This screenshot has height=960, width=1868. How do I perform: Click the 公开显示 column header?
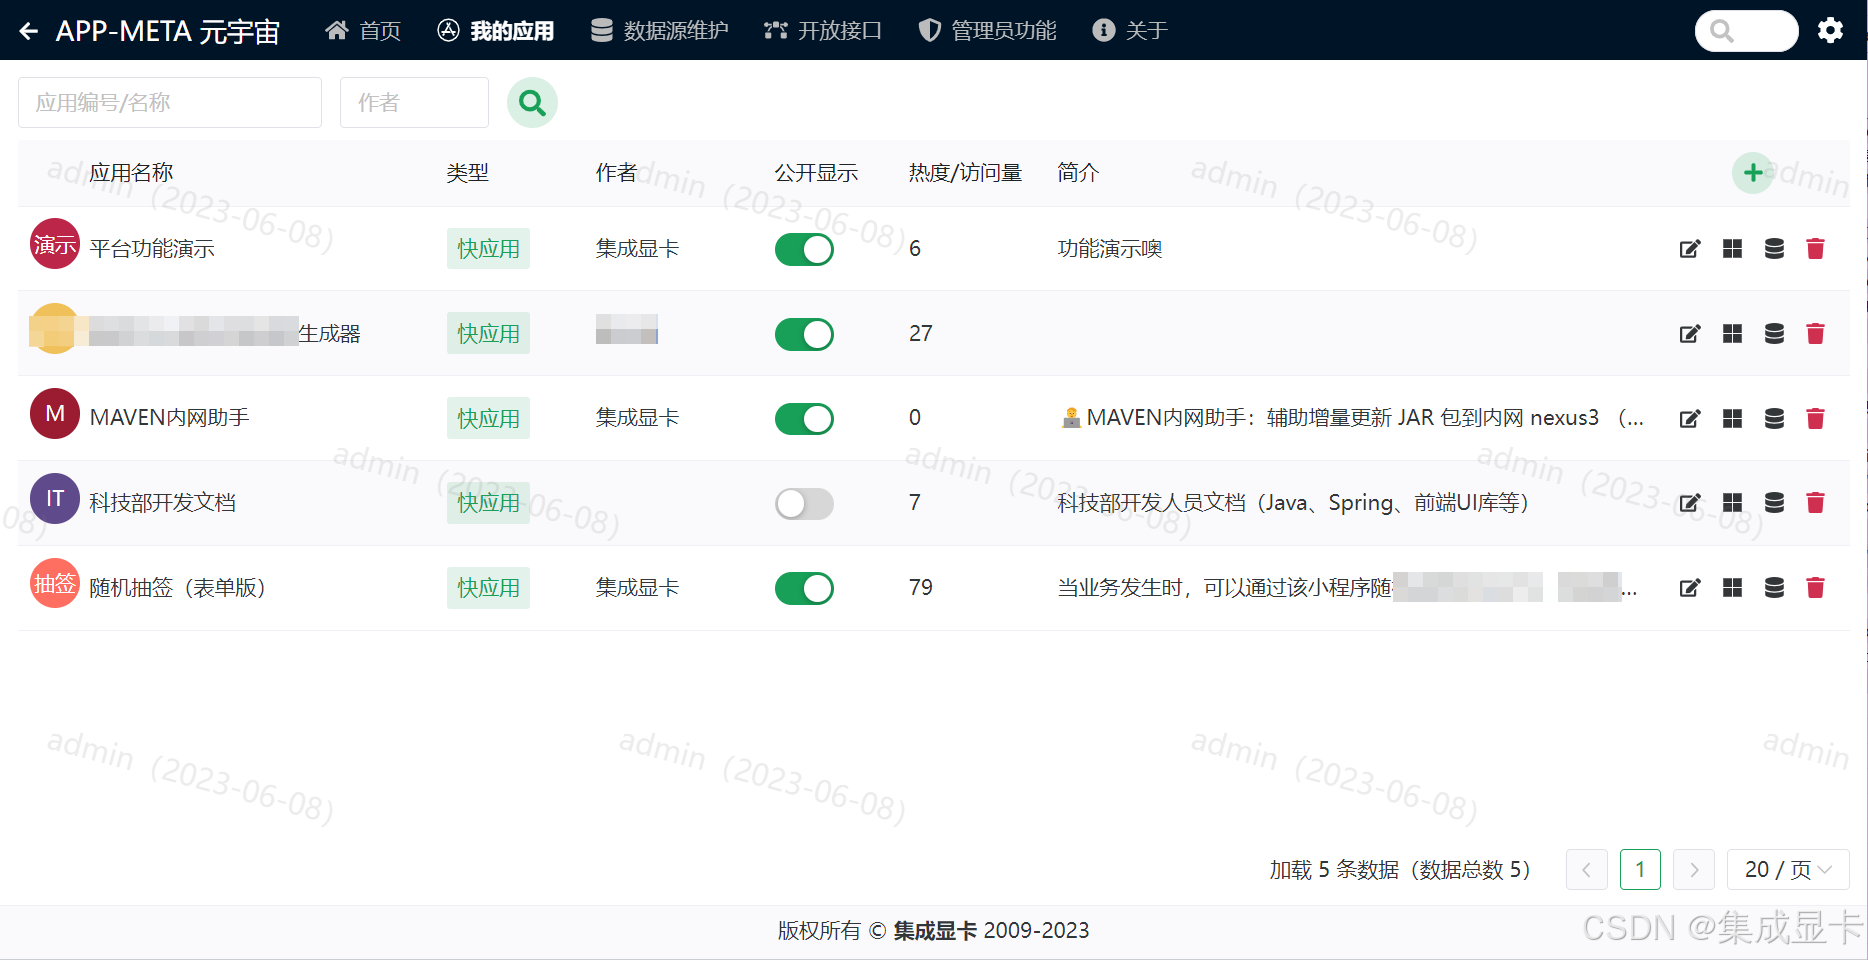pyautogui.click(x=816, y=173)
